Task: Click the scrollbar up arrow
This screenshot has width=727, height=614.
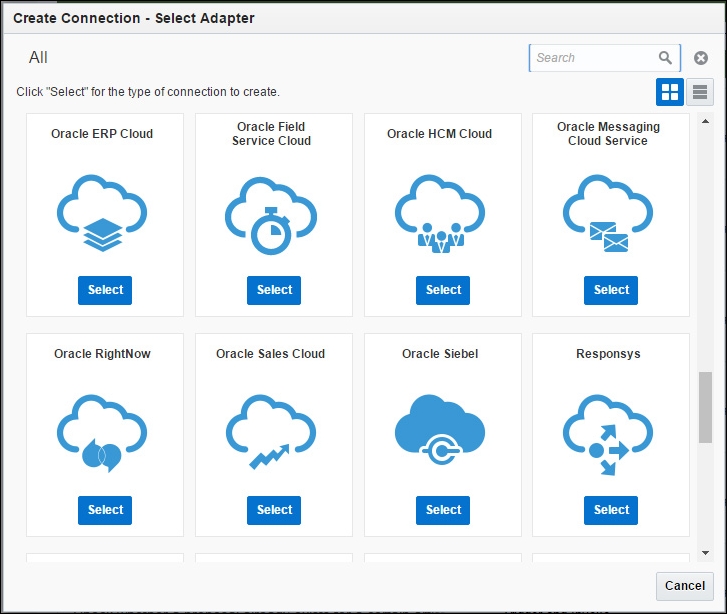Action: (x=705, y=122)
